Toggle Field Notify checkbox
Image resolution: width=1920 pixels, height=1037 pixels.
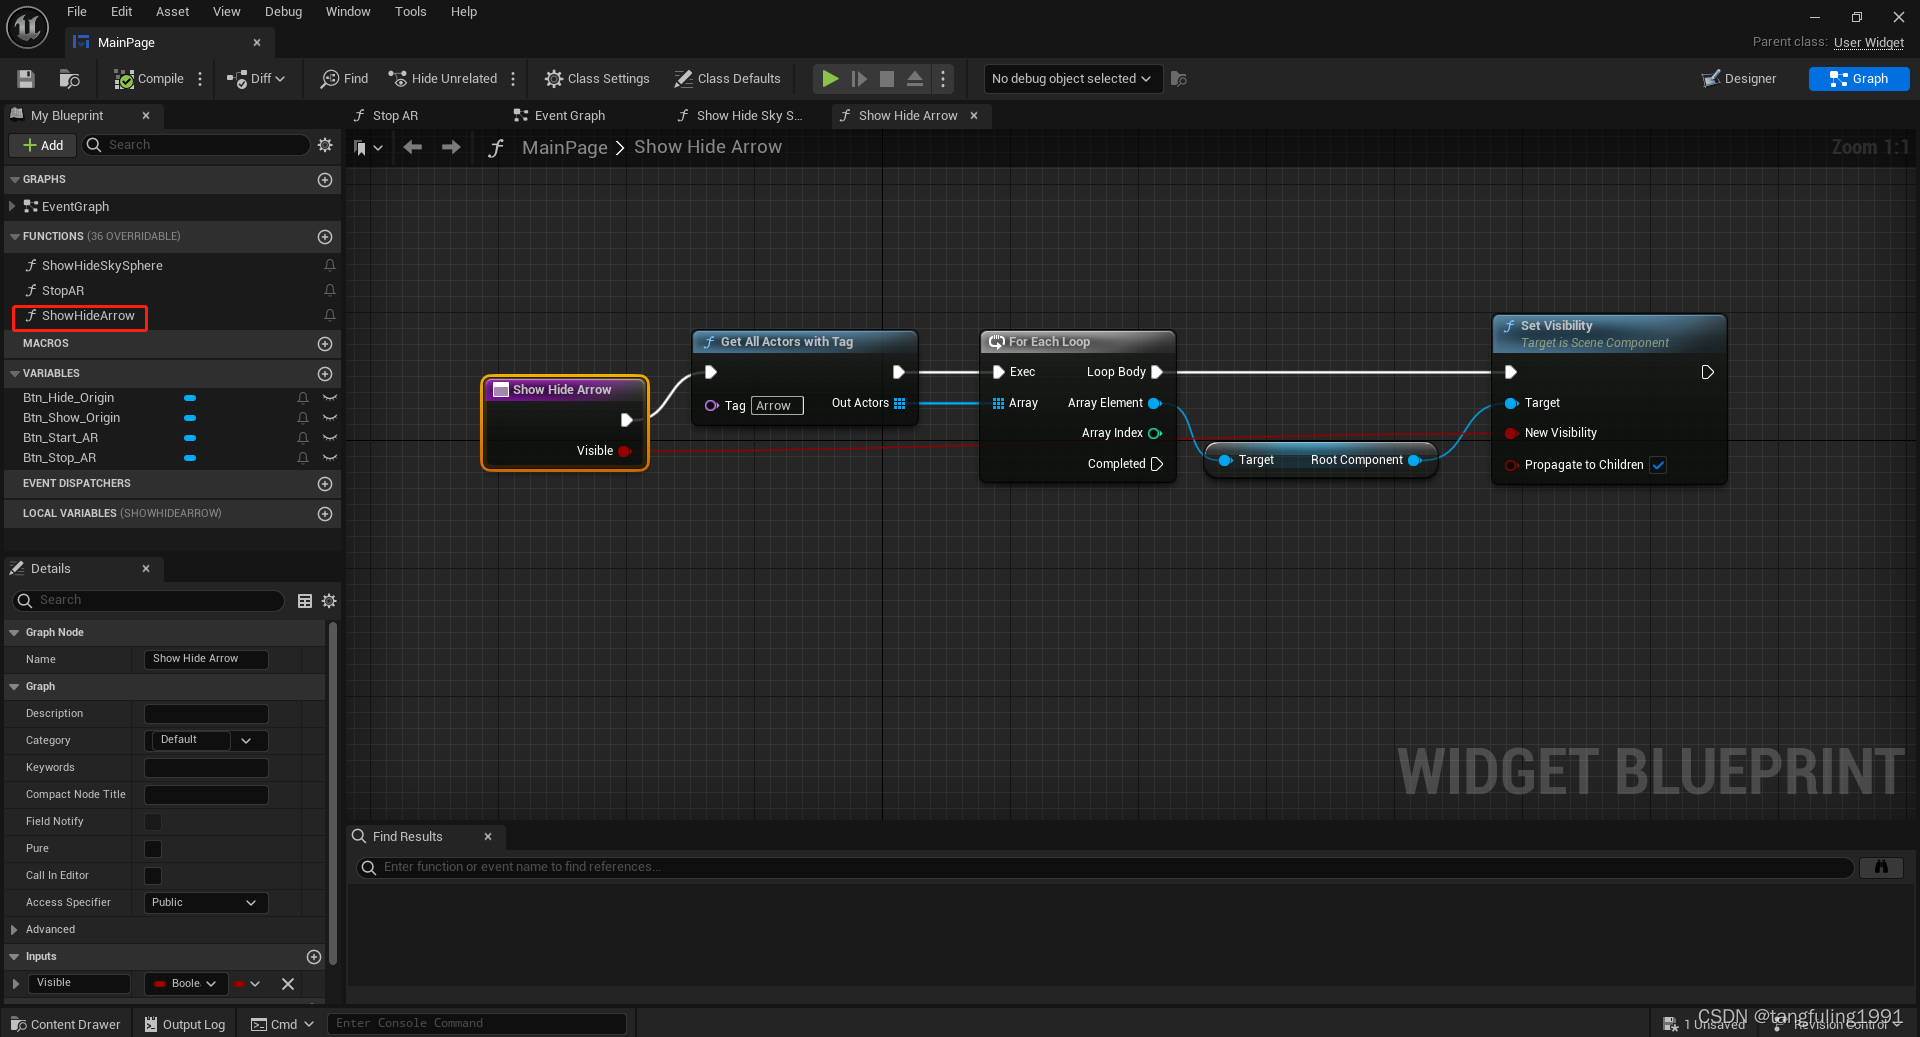point(153,822)
